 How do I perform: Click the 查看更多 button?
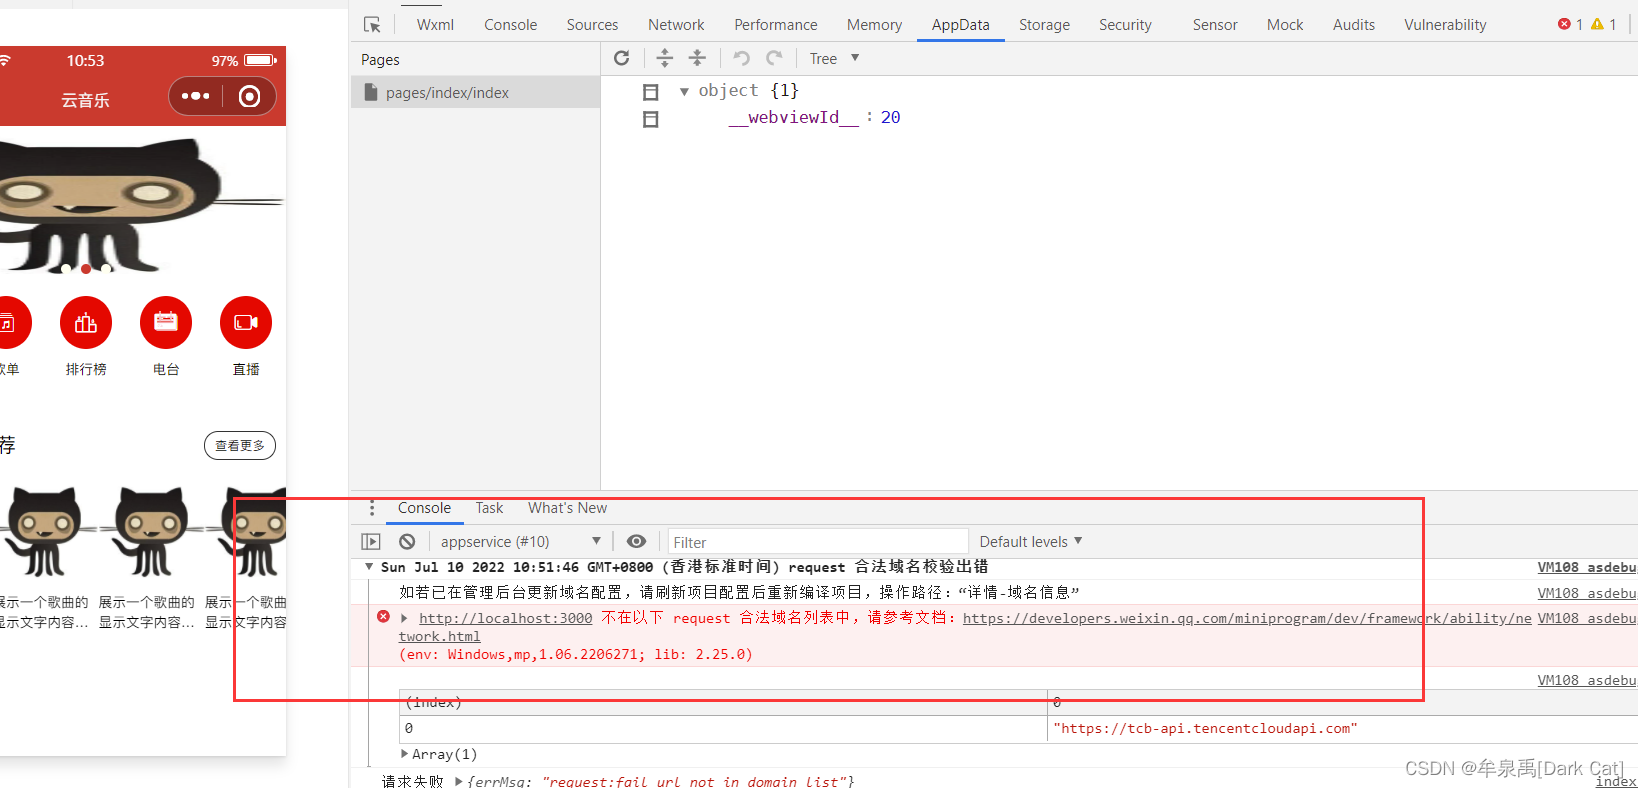(x=240, y=445)
